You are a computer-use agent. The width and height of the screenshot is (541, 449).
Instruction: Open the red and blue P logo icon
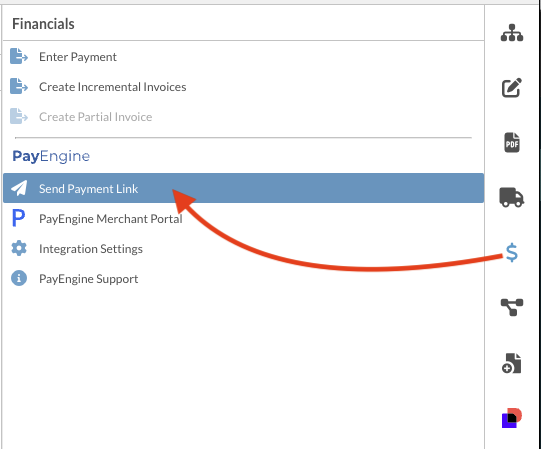[x=512, y=418]
